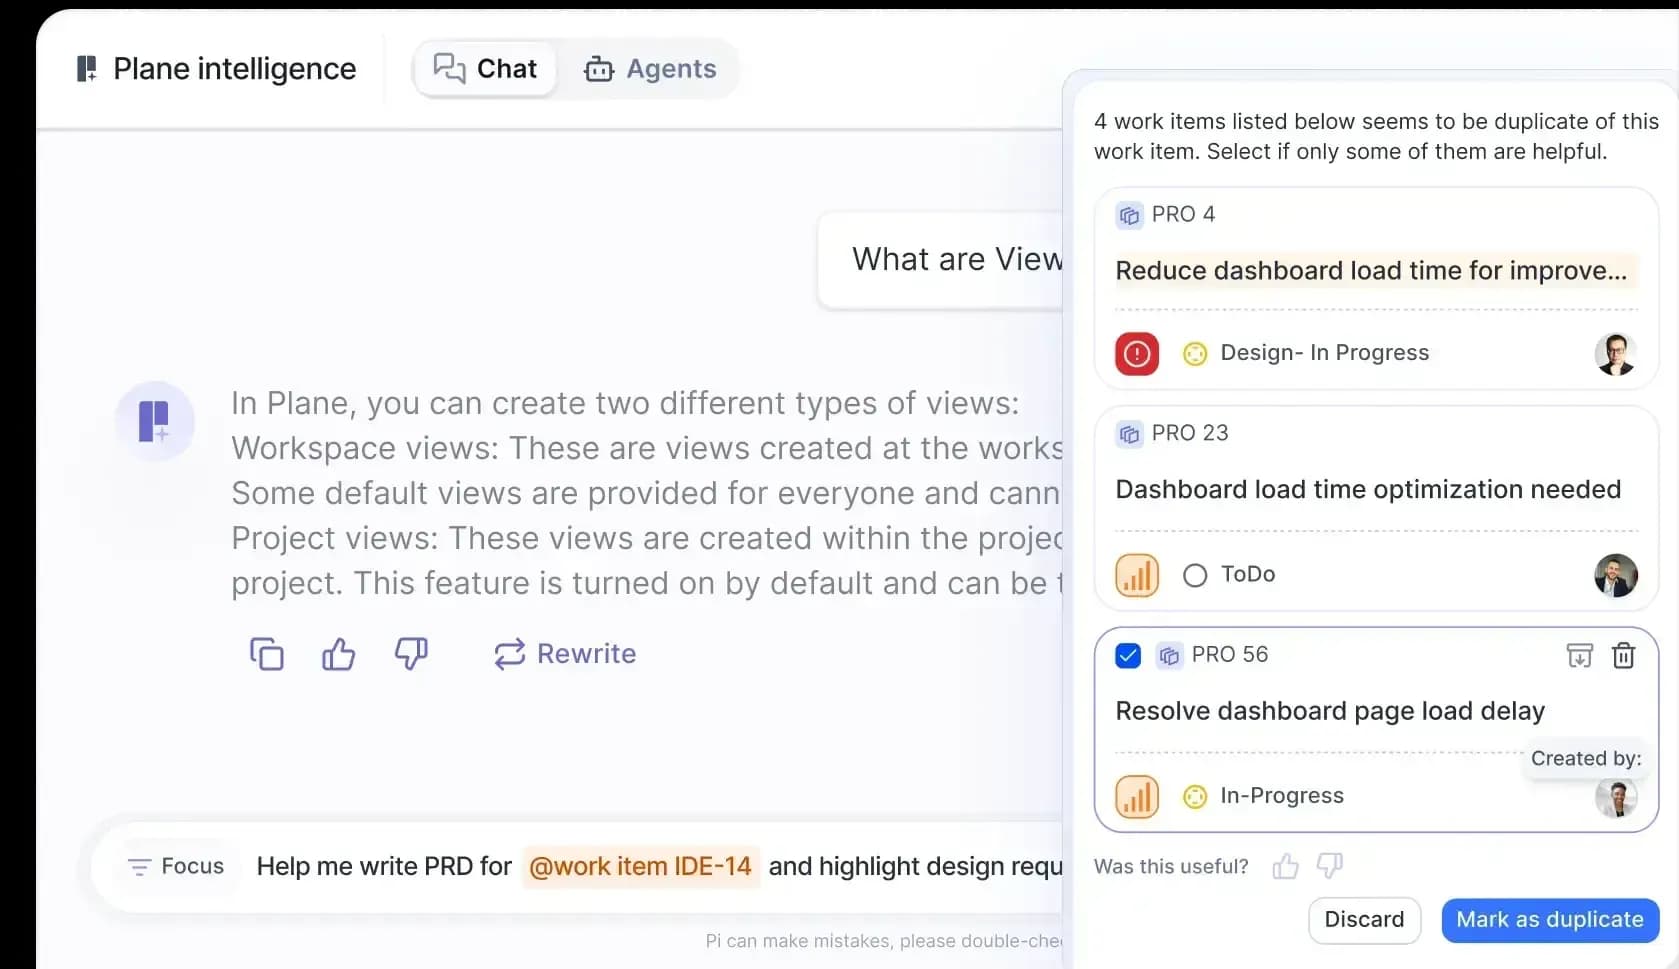
Task: Like the AI answer with the thumbs up icon
Action: coord(338,653)
